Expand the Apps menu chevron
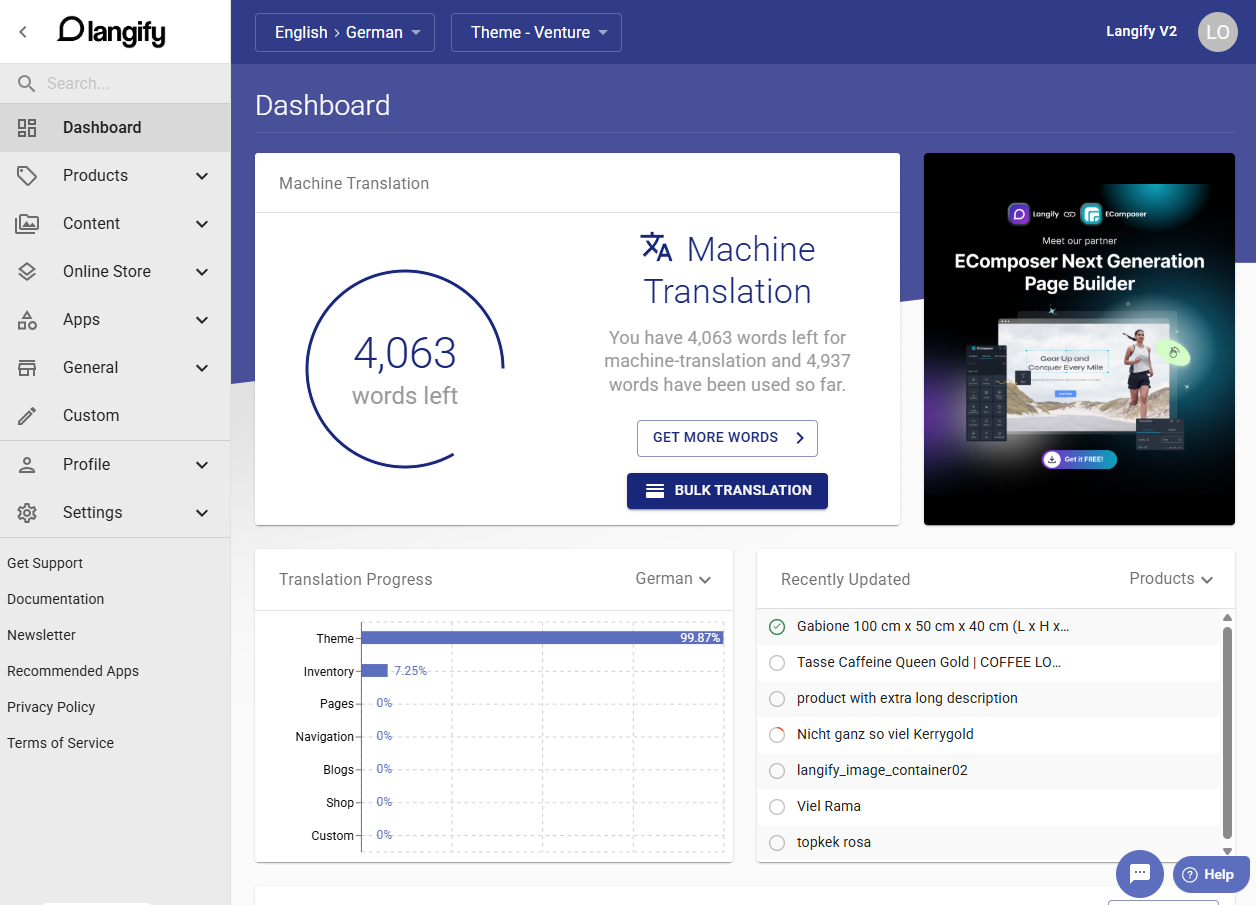Screen dimensions: 1256x905 click(x=202, y=320)
